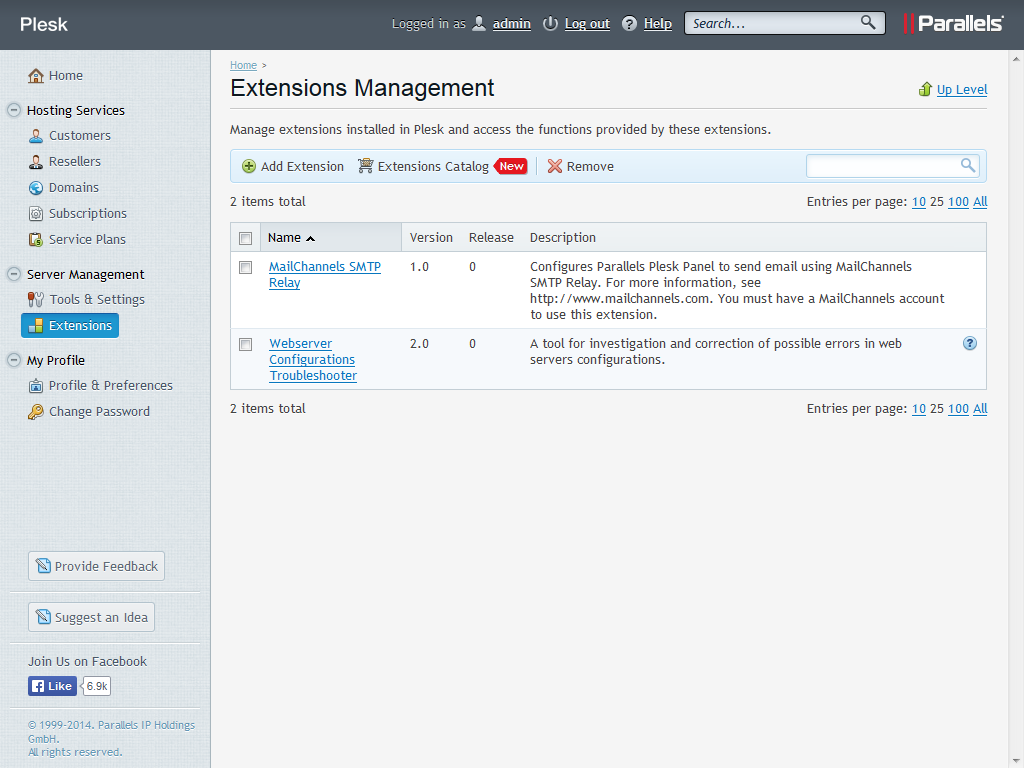Click the Facebook 6.9k like count
1024x768 pixels.
click(x=97, y=686)
